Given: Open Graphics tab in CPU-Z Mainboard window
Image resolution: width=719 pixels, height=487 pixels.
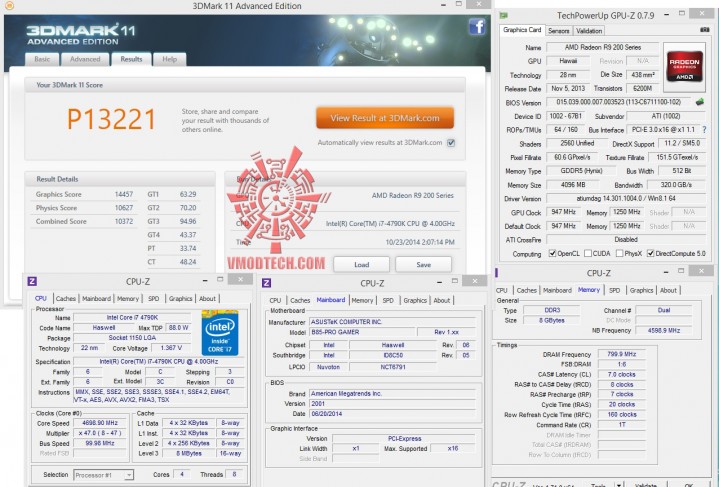Looking at the screenshot, I should (x=415, y=300).
